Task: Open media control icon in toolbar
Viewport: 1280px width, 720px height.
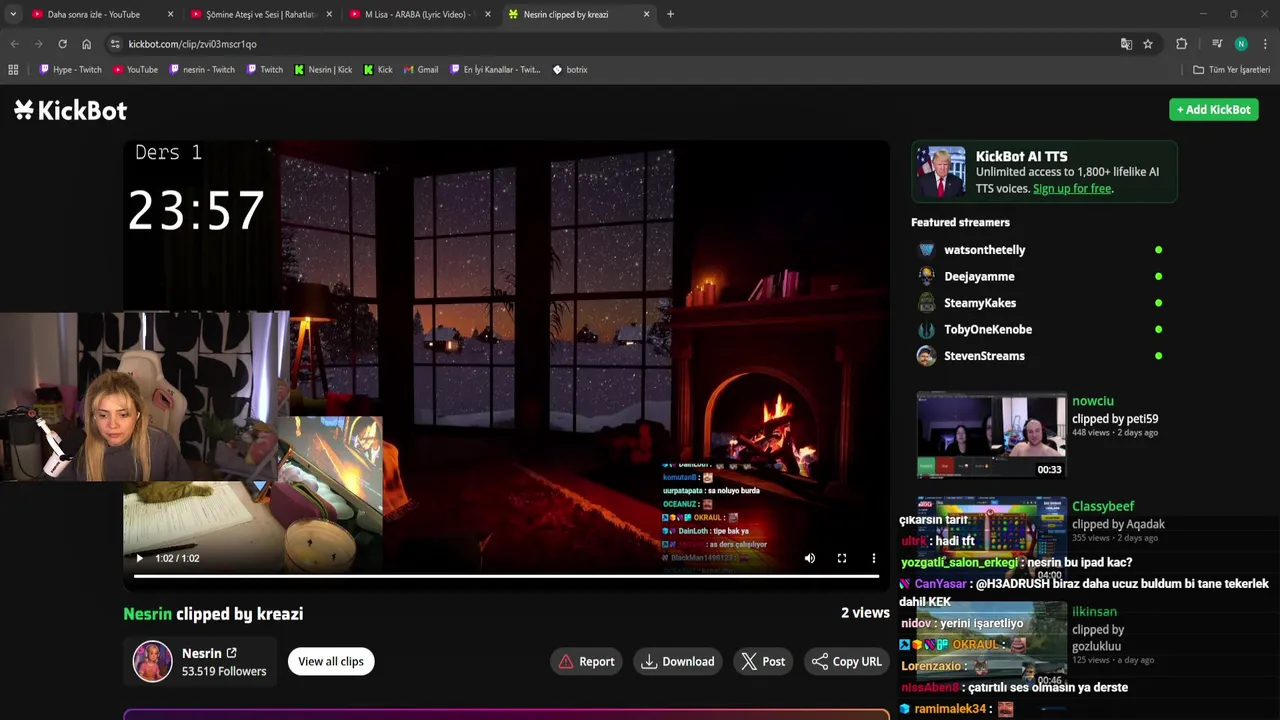Action: coord(1217,44)
